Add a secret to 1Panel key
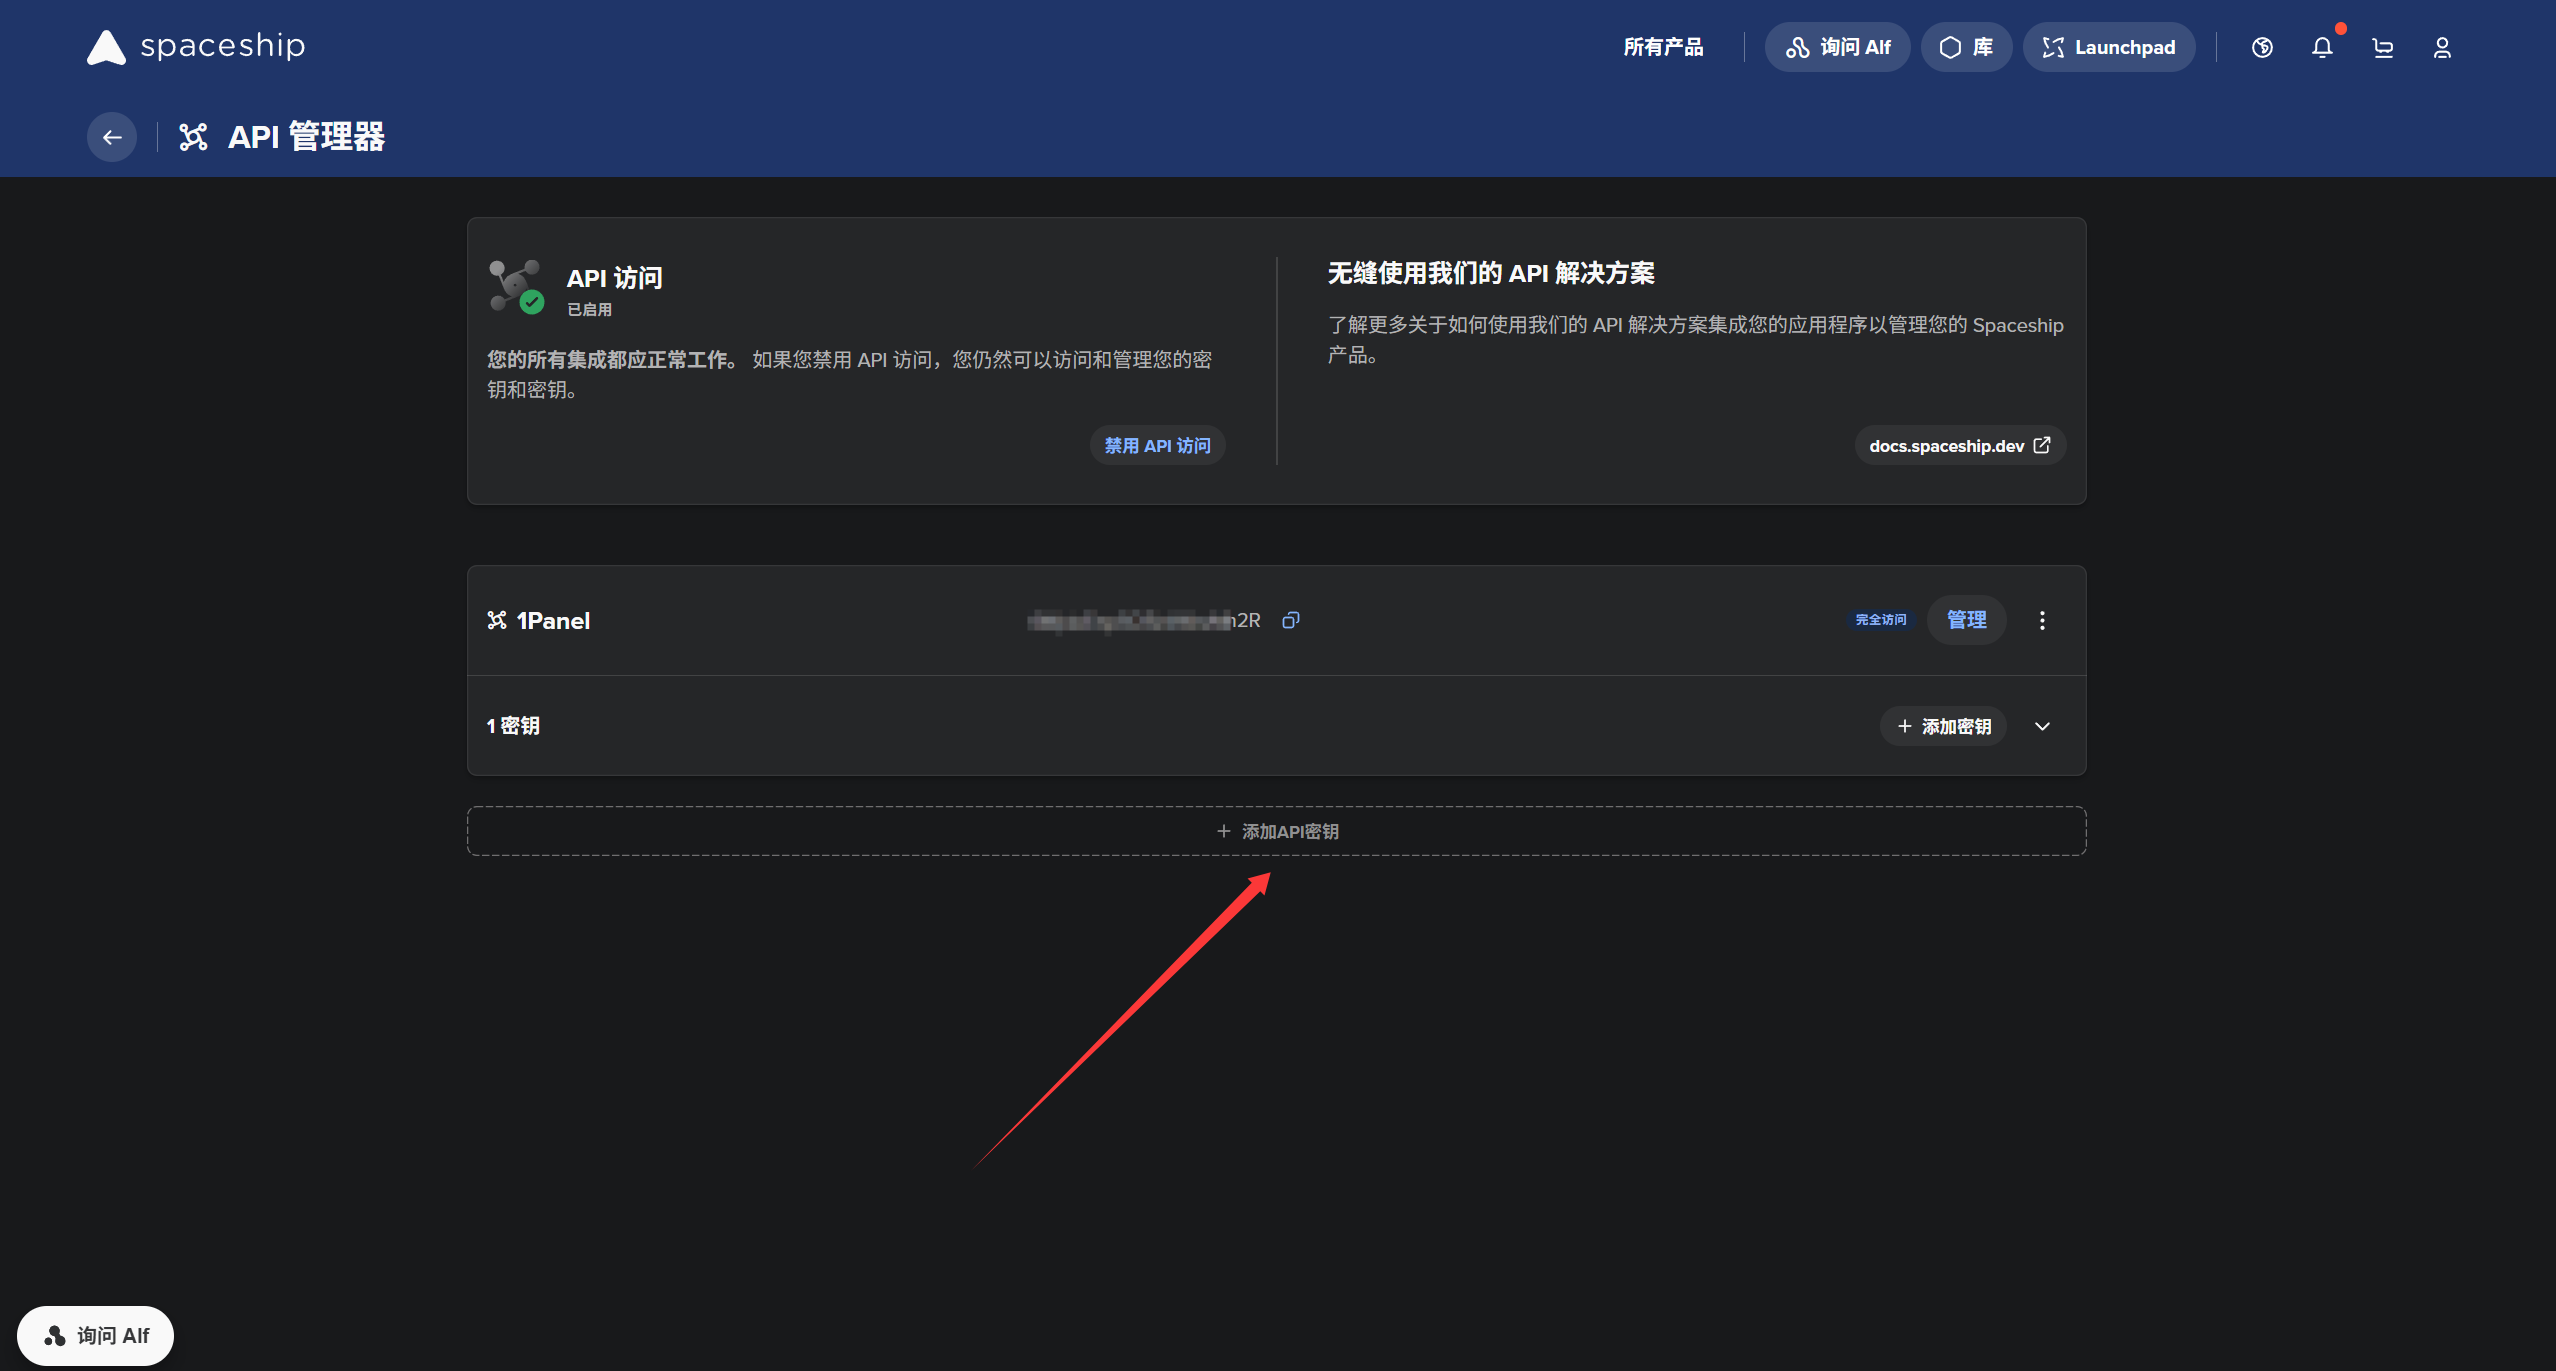Viewport: 2556px width, 1371px height. point(1943,726)
